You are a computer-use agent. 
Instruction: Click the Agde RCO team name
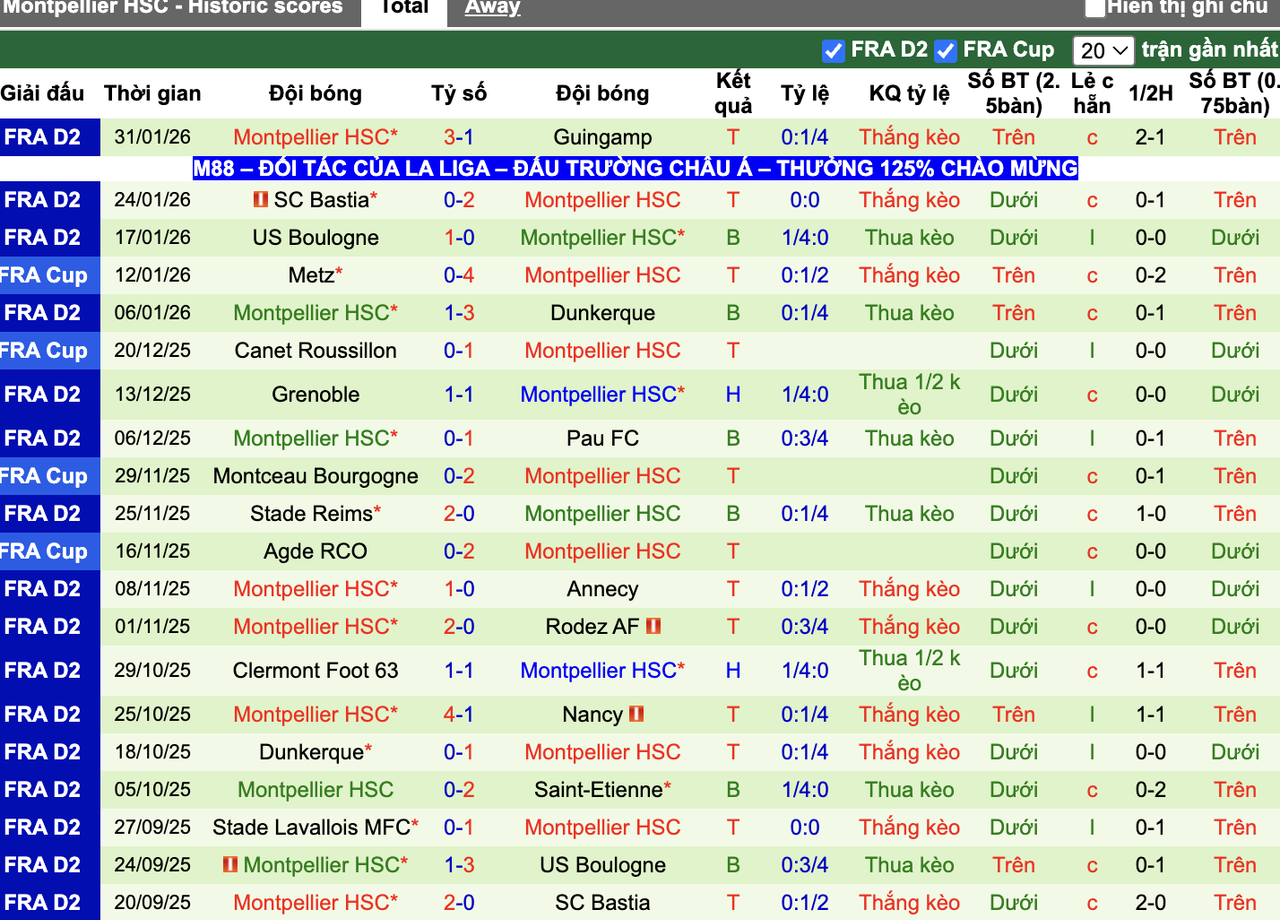coord(316,552)
